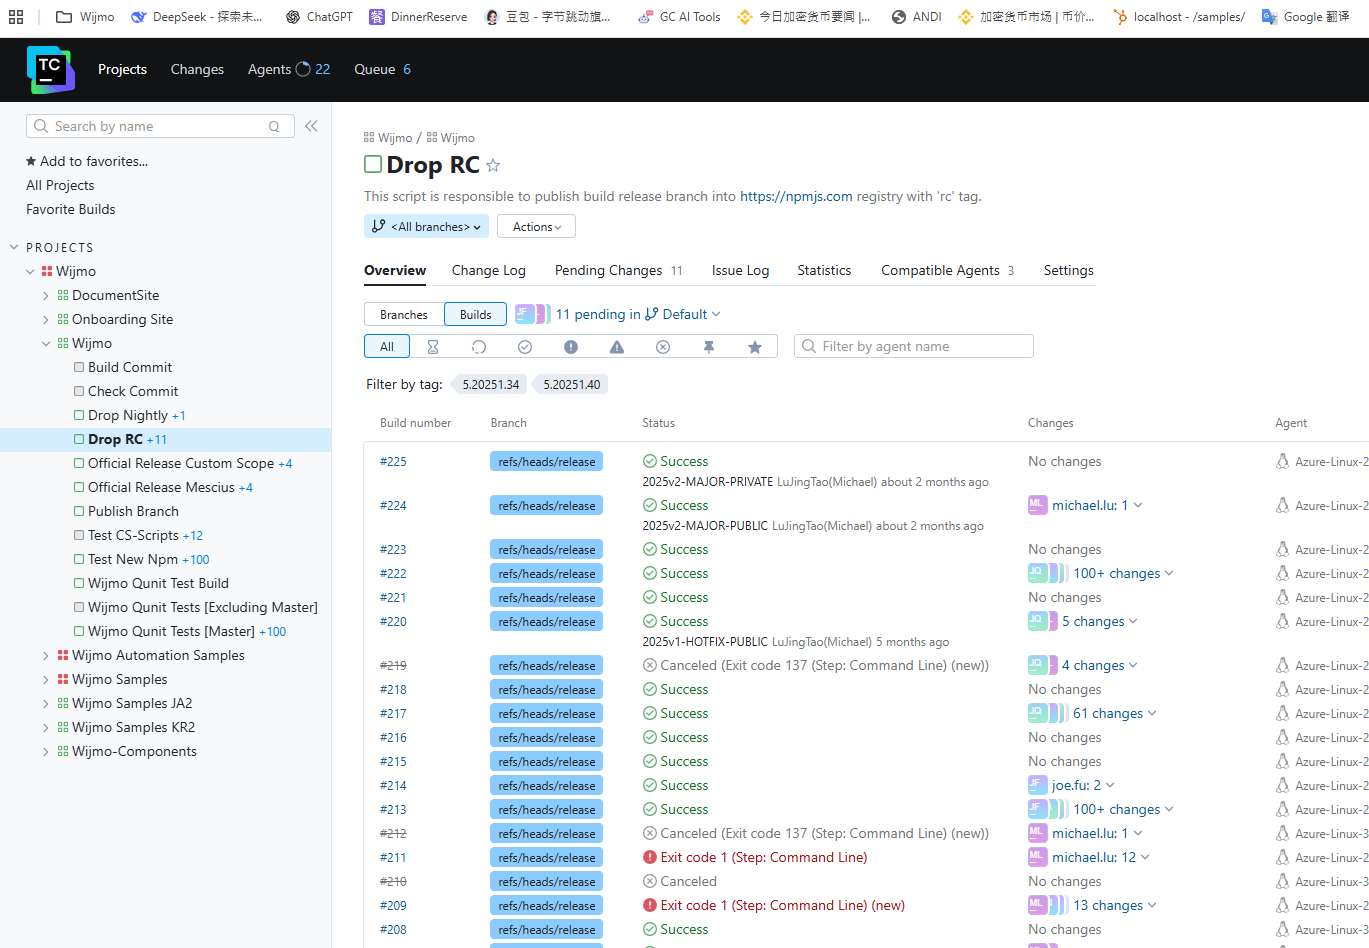Toggle tag filter 5.20251.34

pyautogui.click(x=491, y=385)
